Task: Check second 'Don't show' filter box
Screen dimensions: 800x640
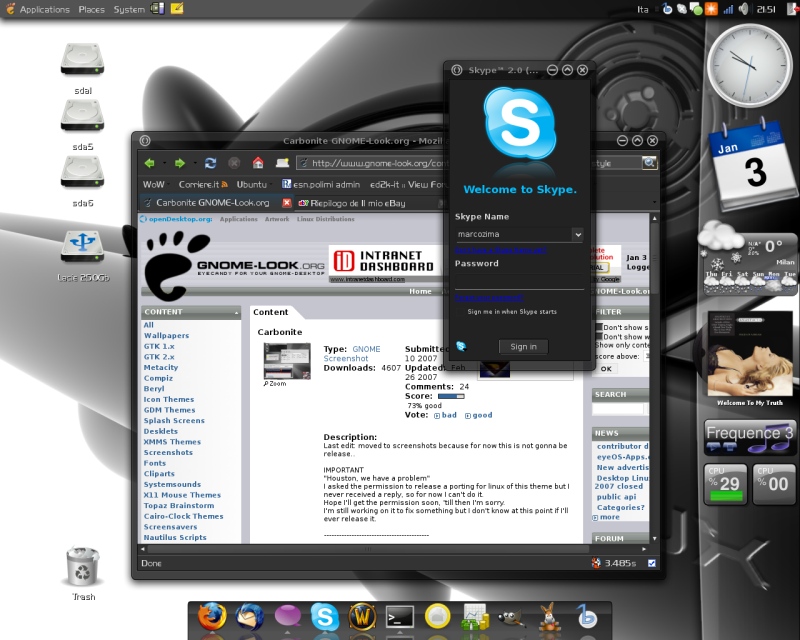Action: 599,336
